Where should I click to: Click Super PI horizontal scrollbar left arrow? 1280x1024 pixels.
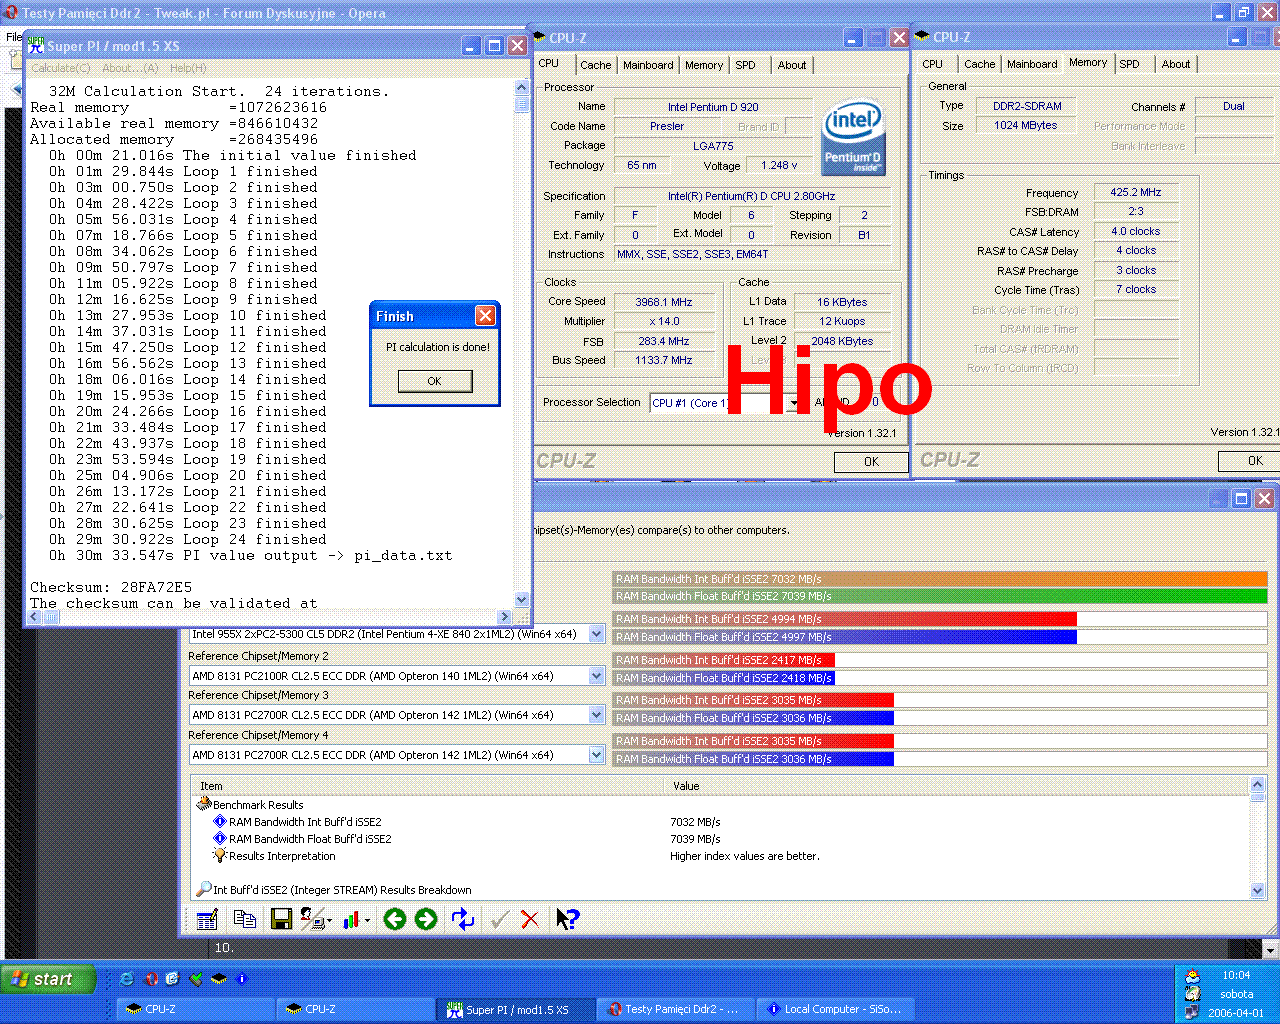click(34, 617)
